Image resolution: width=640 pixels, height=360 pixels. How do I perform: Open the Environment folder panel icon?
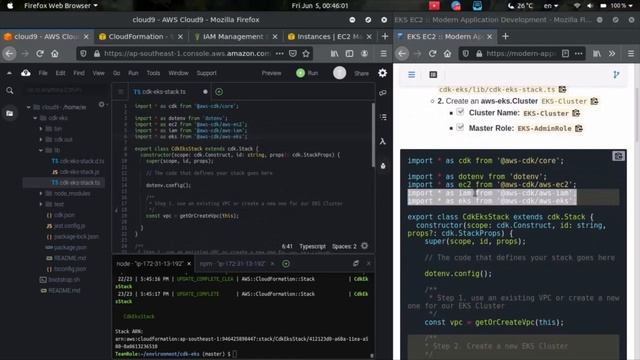pyautogui.click(x=10, y=113)
